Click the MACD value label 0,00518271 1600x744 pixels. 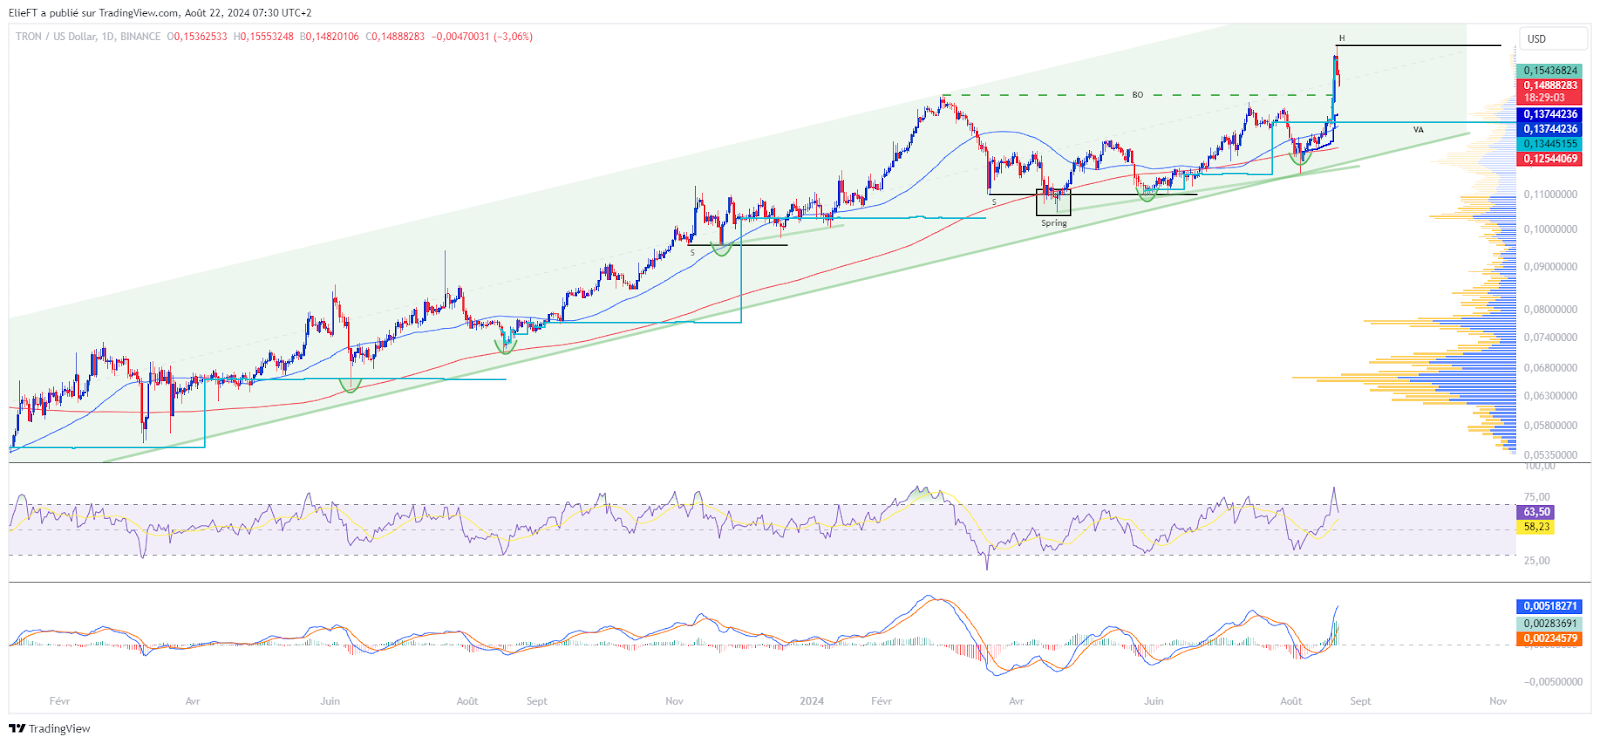coord(1550,606)
